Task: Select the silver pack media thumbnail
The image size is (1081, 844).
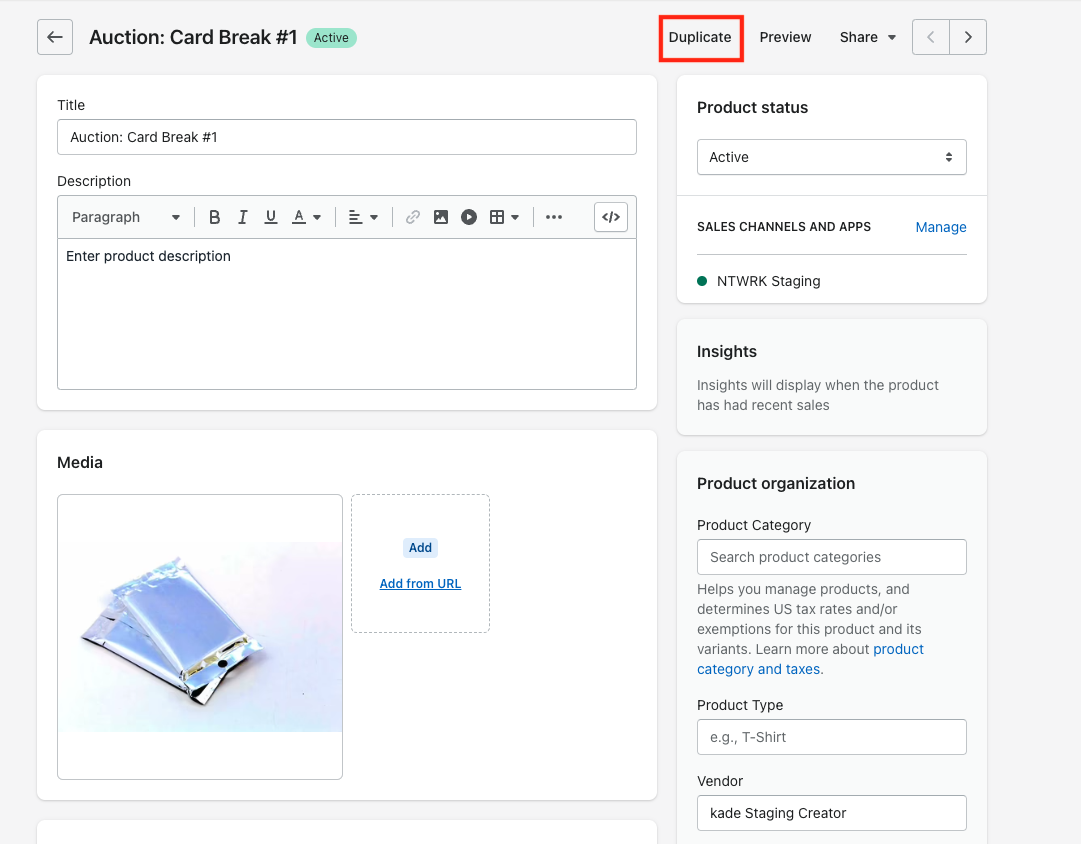Action: click(199, 637)
